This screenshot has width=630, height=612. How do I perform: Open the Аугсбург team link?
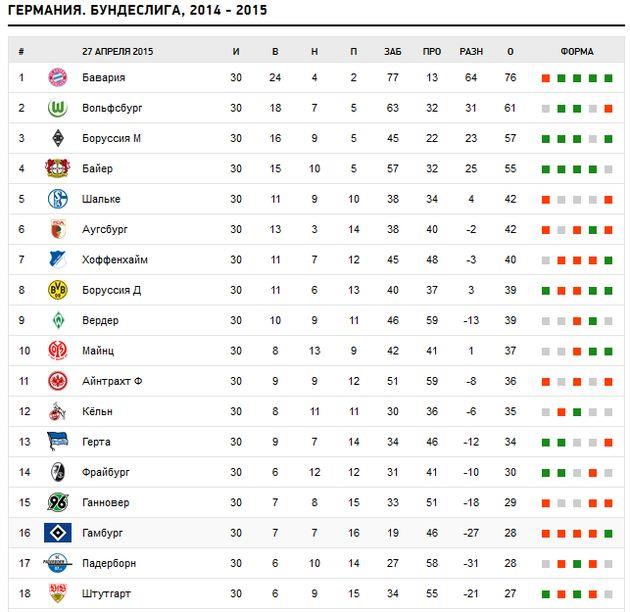coord(105,230)
